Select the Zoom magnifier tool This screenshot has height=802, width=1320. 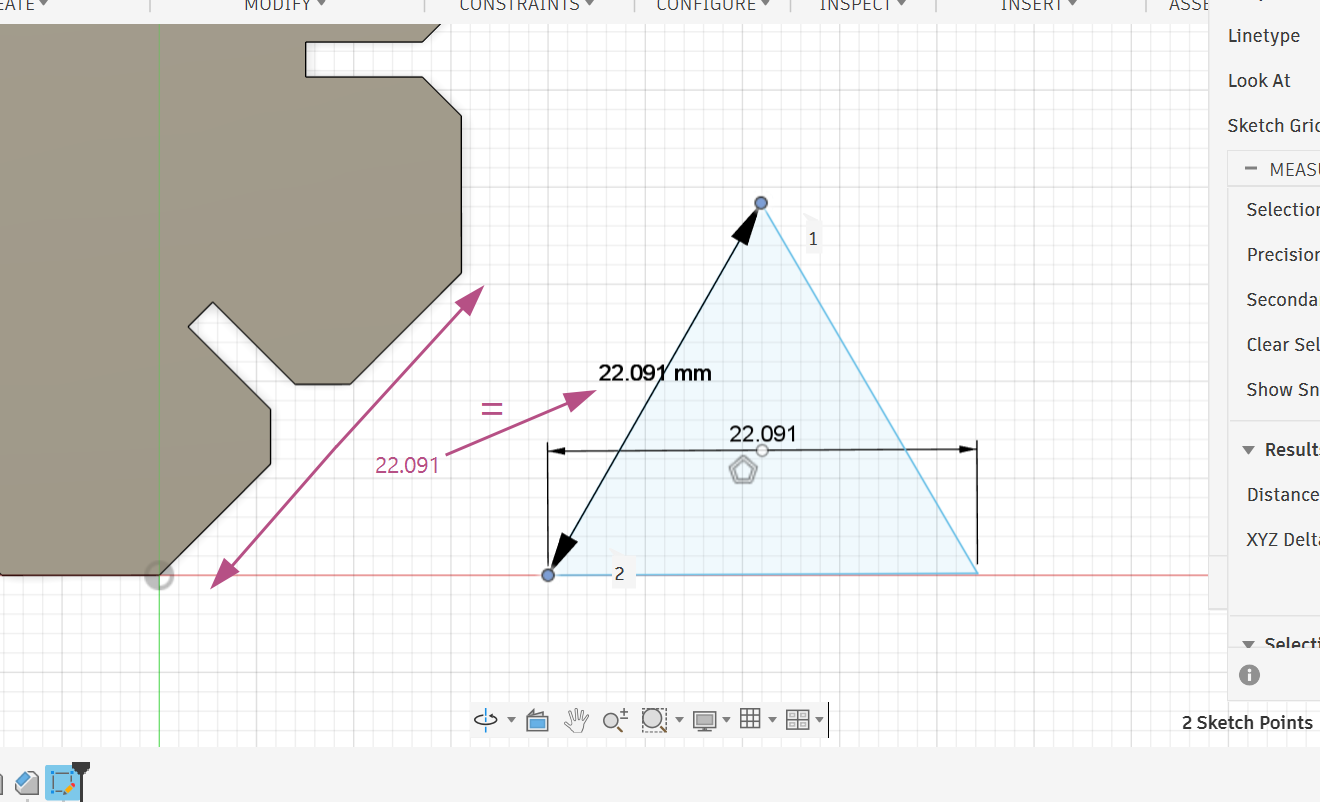coord(615,720)
